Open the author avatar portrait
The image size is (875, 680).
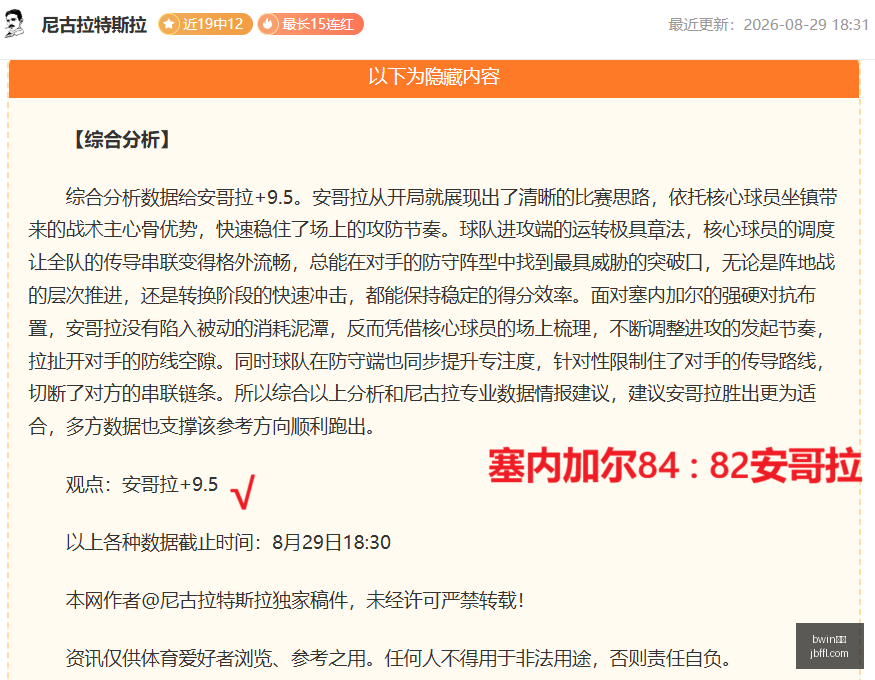pyautogui.click(x=14, y=24)
